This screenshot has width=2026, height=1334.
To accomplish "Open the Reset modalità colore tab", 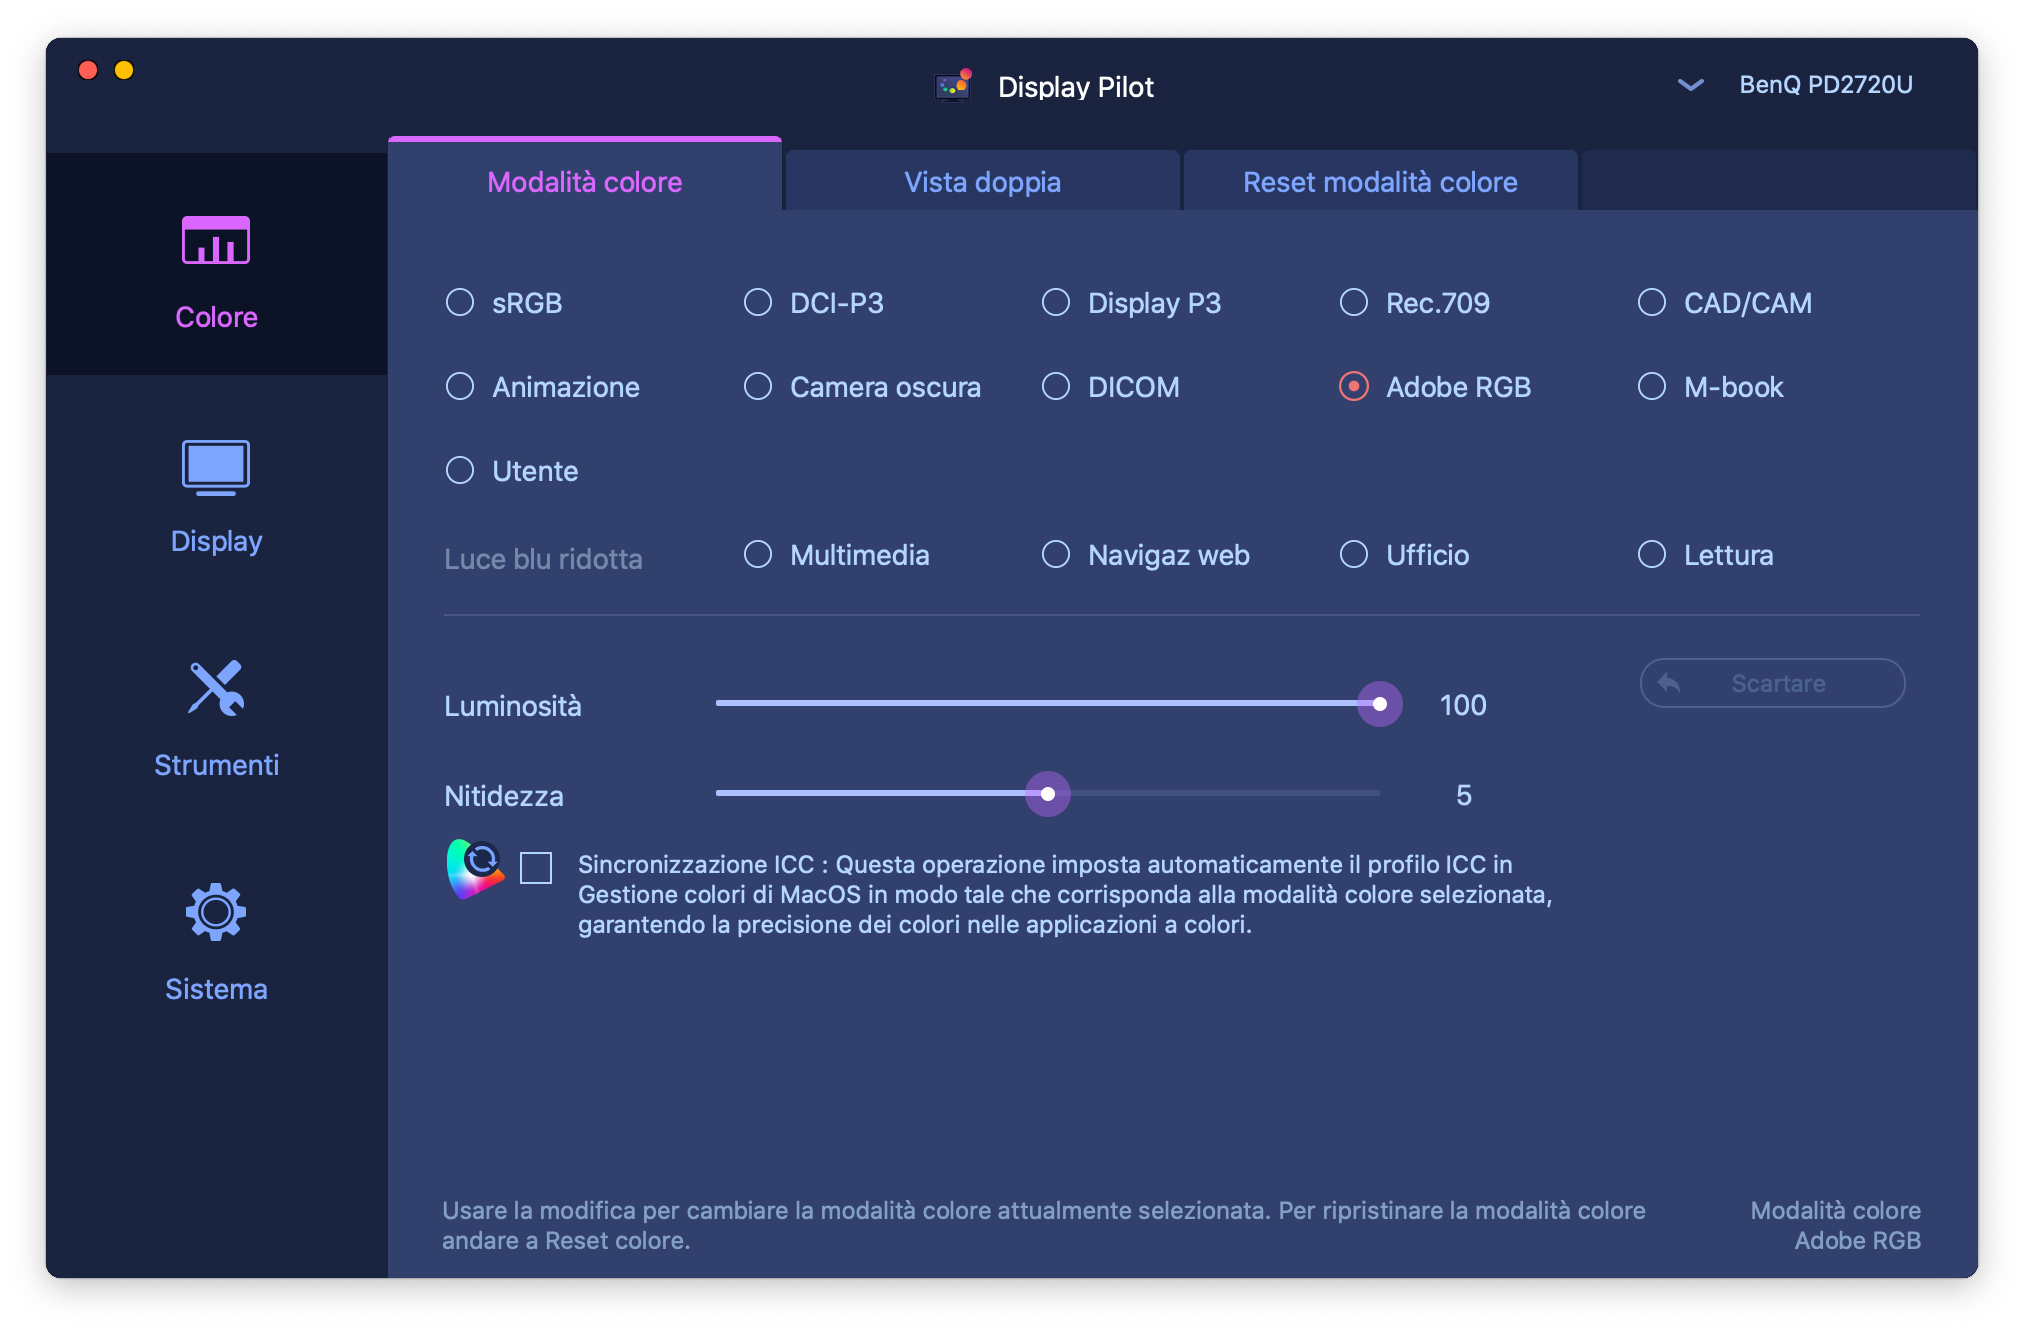I will click(1380, 182).
